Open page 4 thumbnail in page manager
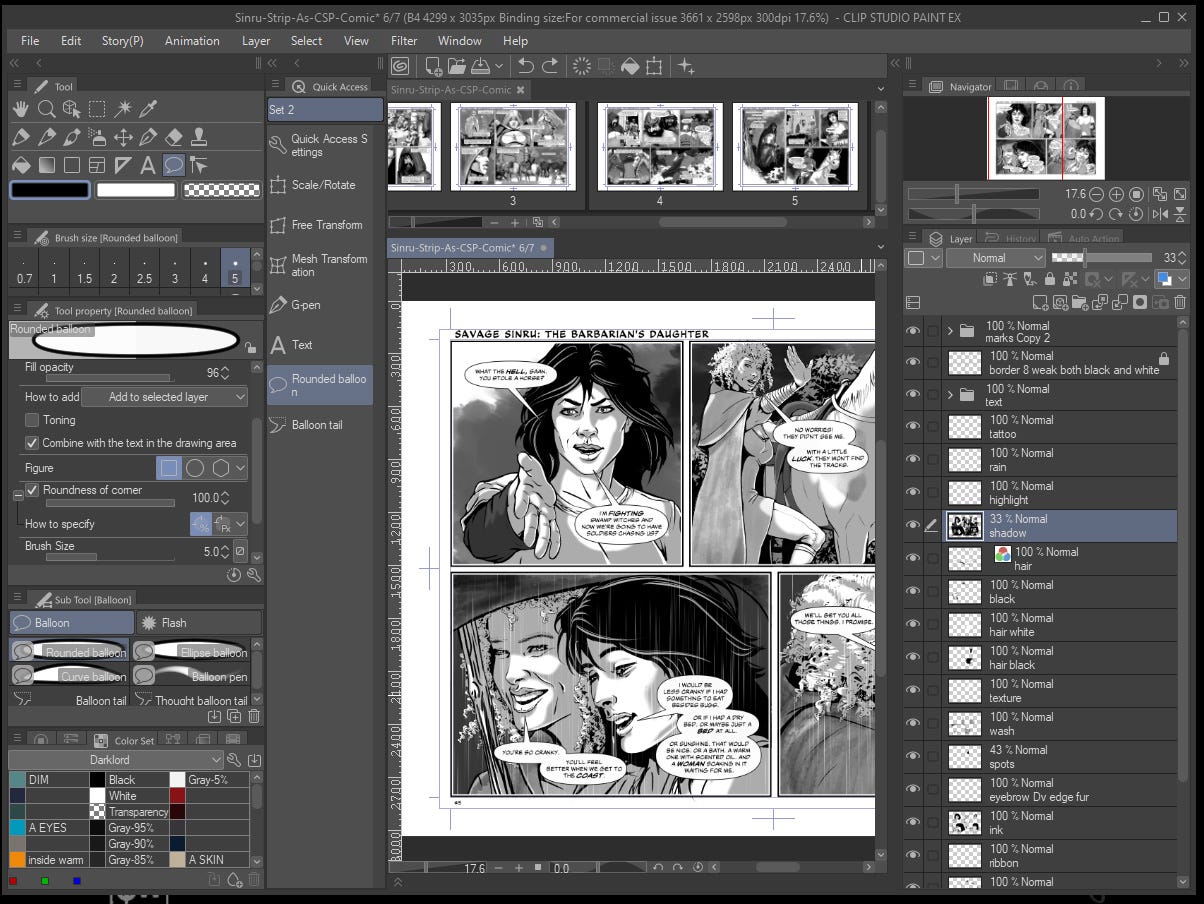 (x=659, y=145)
